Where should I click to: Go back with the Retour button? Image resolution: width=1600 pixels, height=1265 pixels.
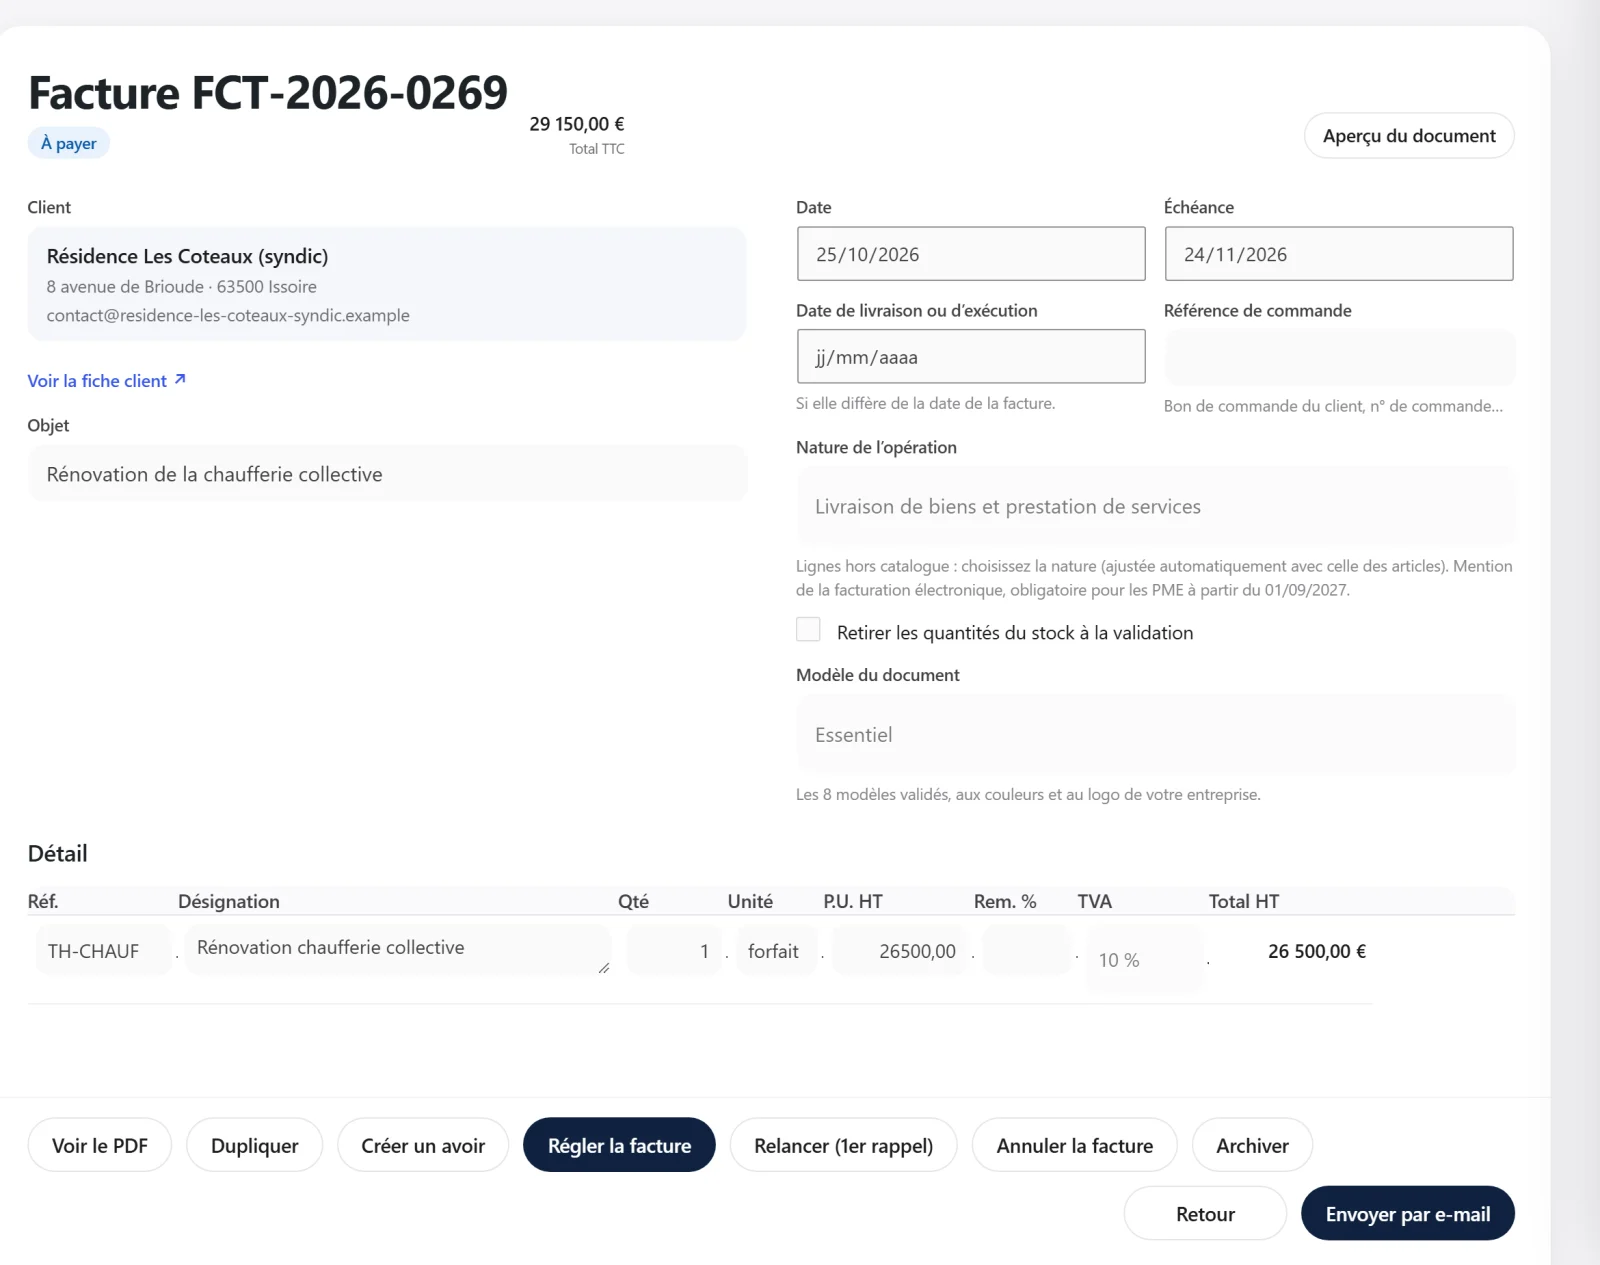point(1205,1213)
